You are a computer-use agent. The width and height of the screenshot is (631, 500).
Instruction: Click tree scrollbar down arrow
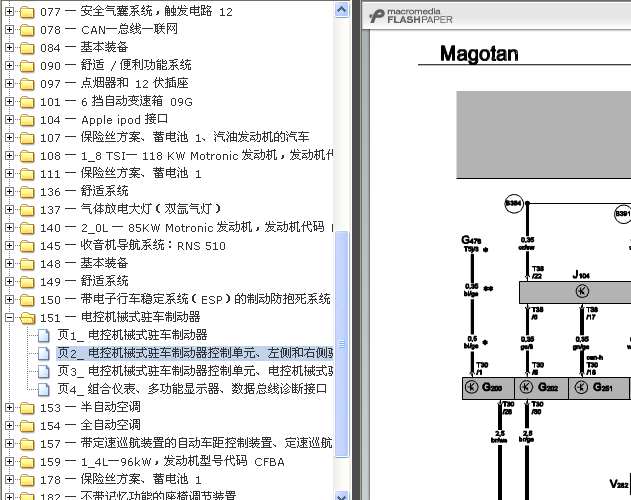click(x=341, y=496)
